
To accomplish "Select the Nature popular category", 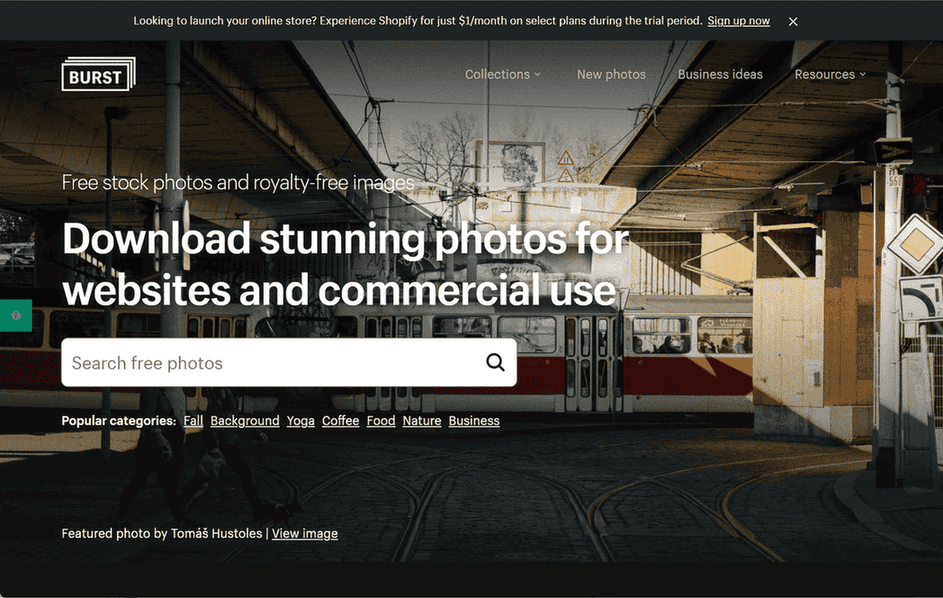I will coord(422,421).
